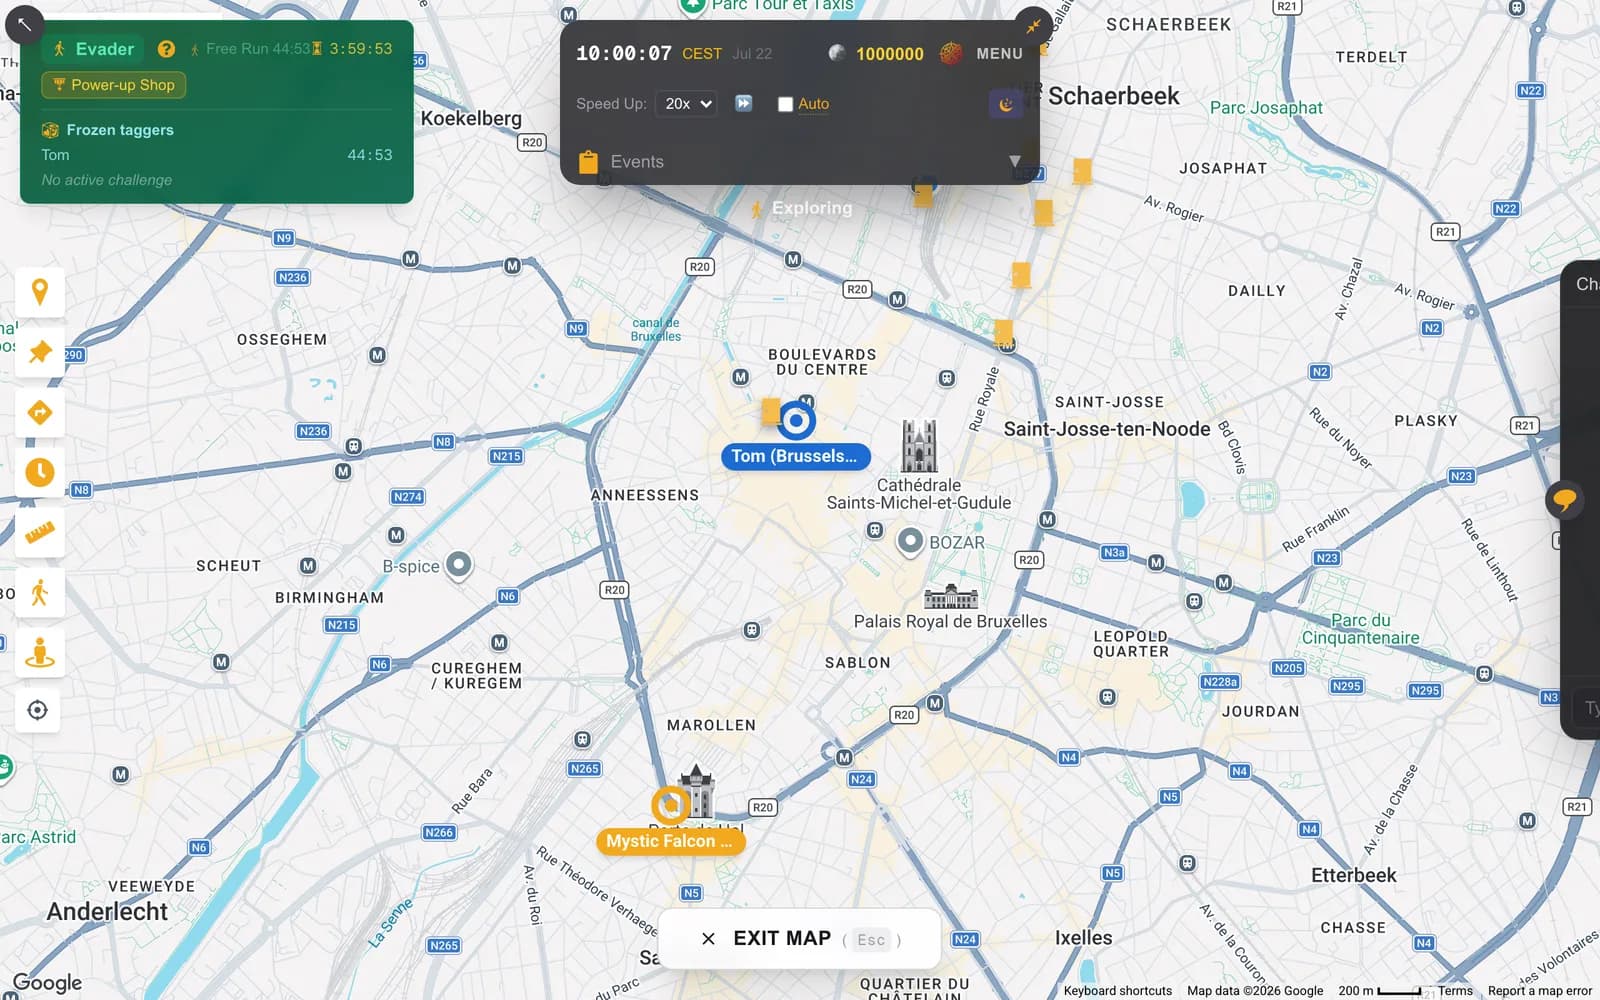
Task: Select the walking person tool
Action: [x=40, y=593]
